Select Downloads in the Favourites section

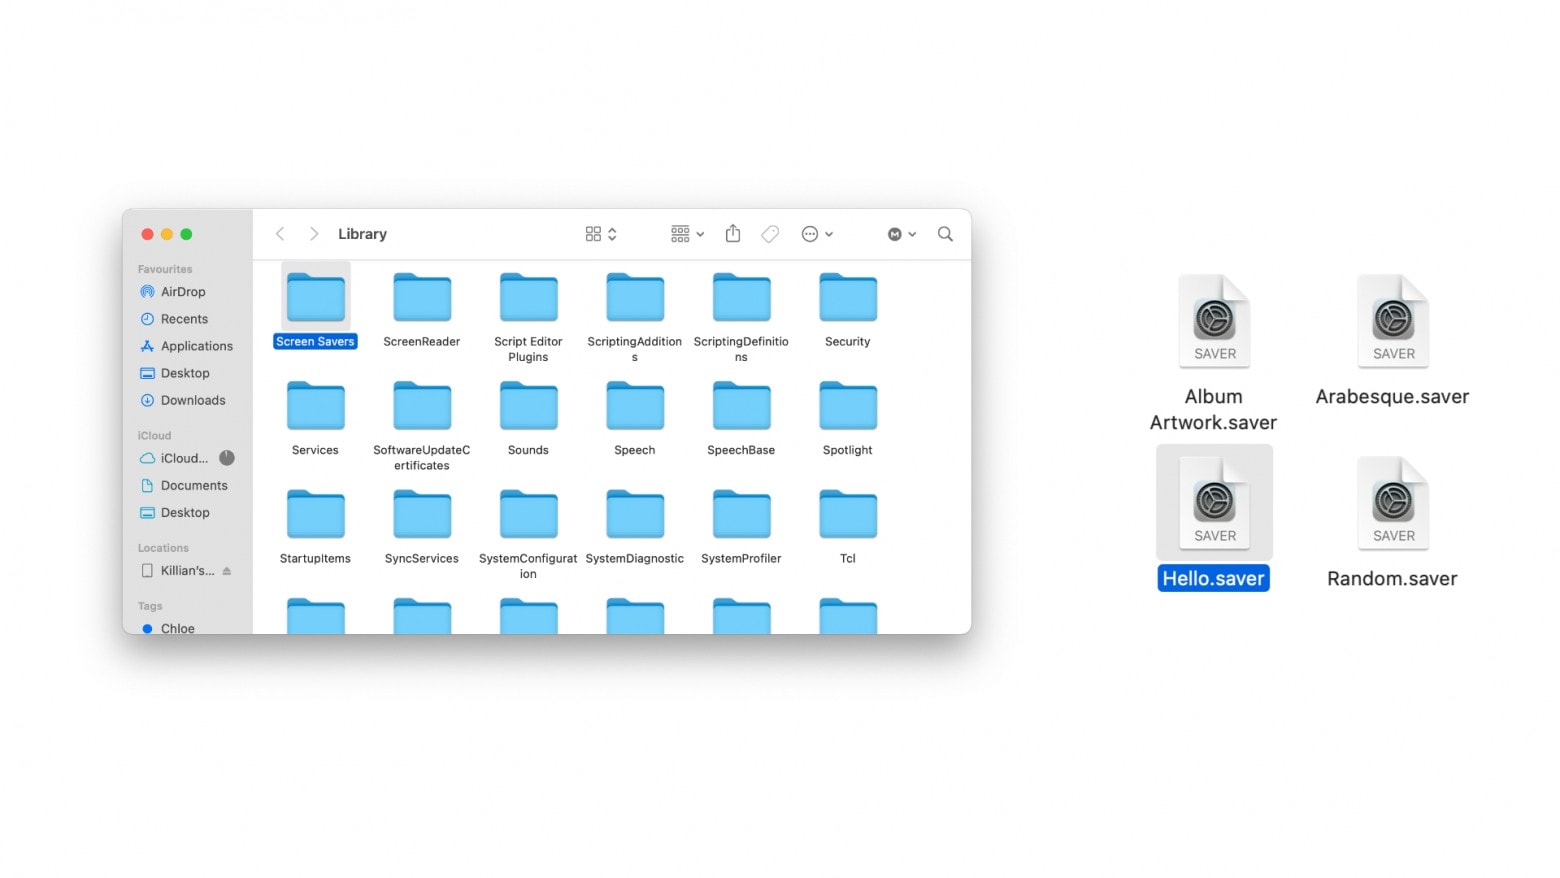[x=191, y=400]
